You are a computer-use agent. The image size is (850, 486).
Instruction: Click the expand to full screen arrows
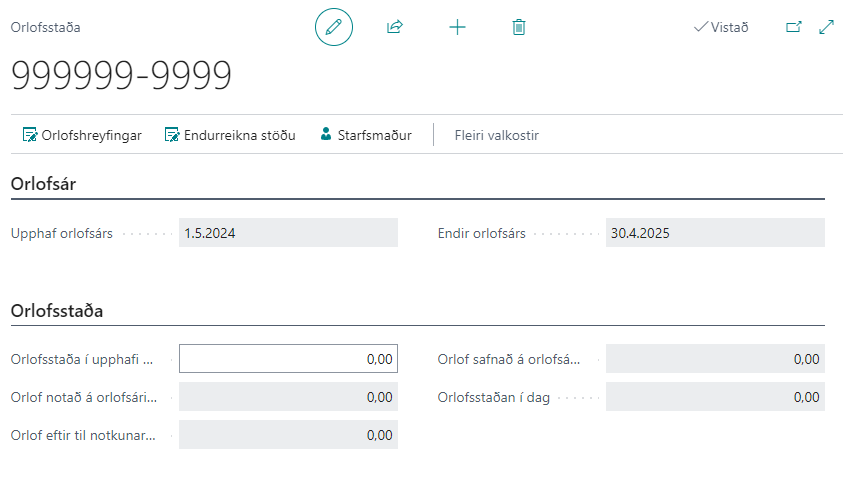click(x=826, y=27)
